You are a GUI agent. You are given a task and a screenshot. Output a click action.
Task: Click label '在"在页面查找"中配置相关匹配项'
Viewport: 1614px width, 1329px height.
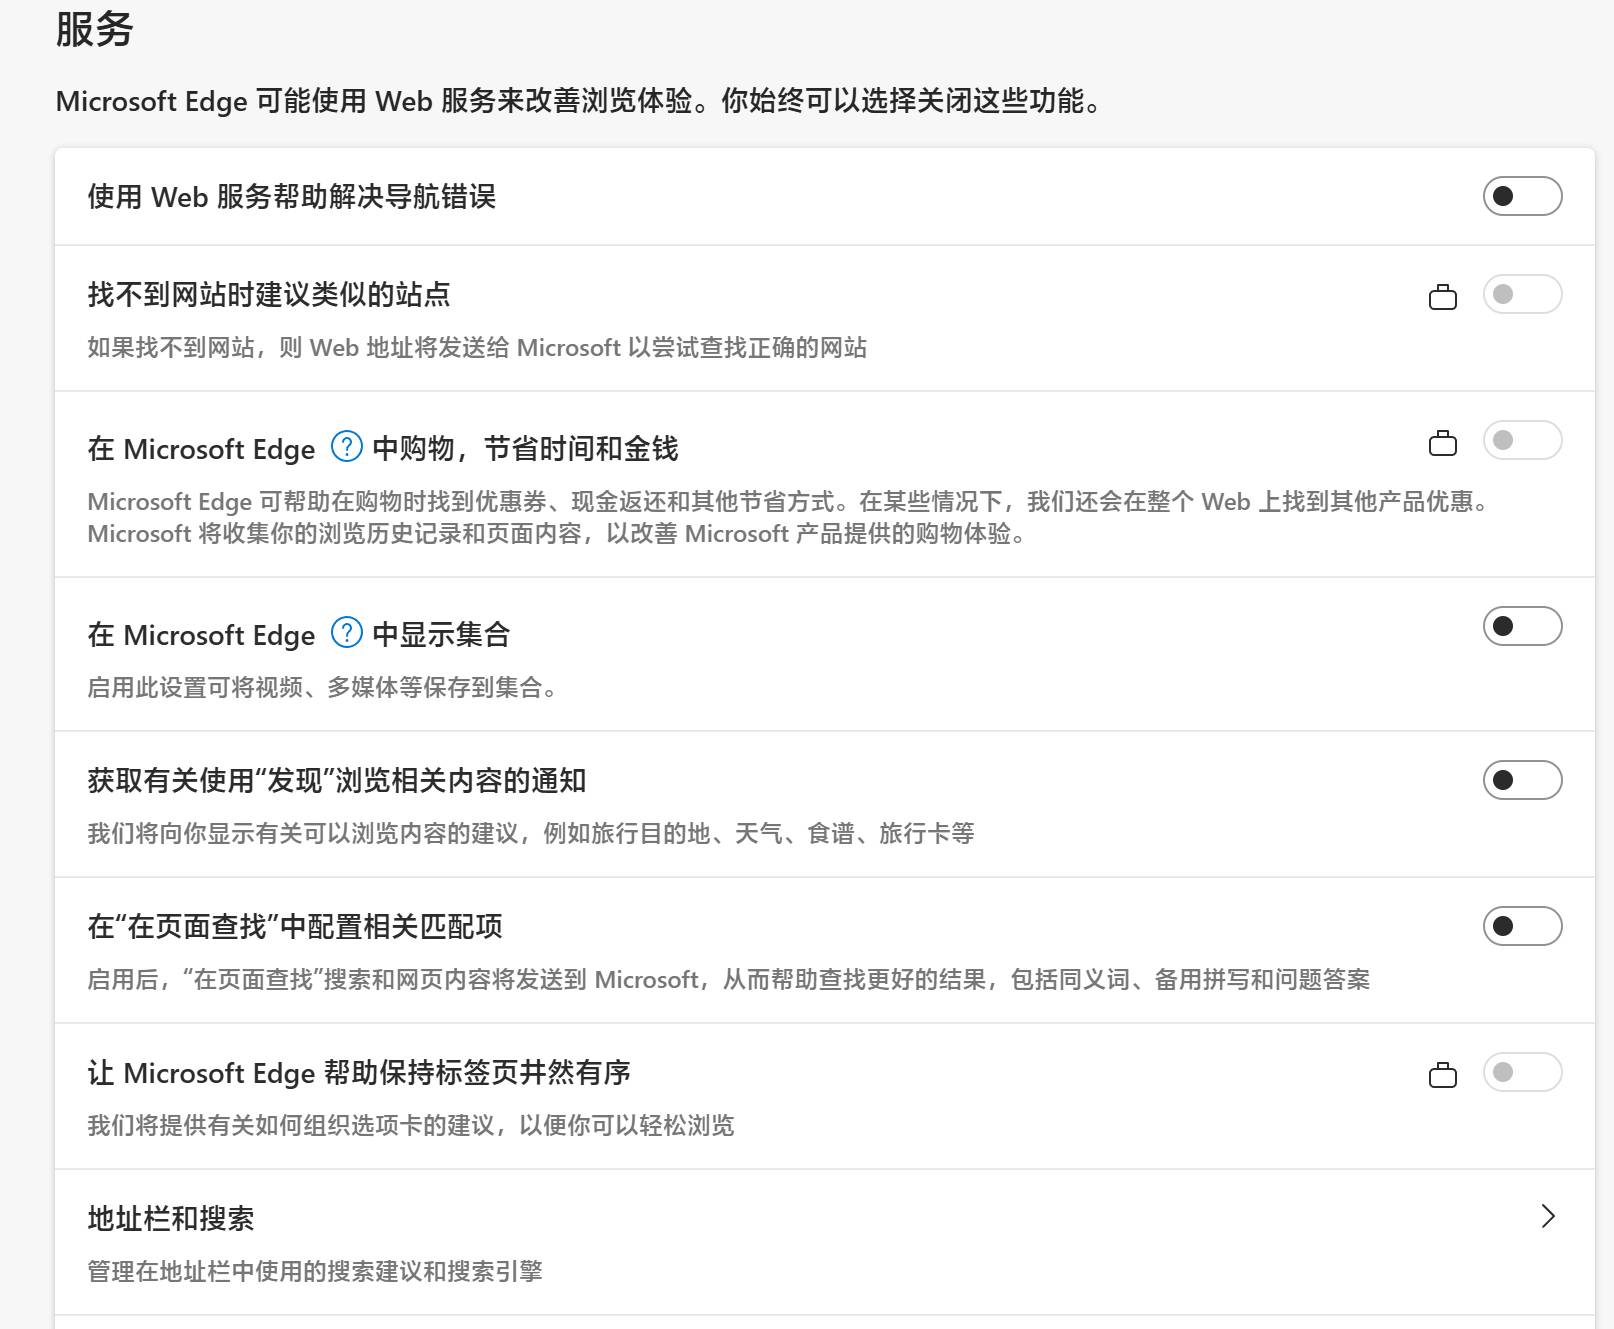(x=295, y=927)
